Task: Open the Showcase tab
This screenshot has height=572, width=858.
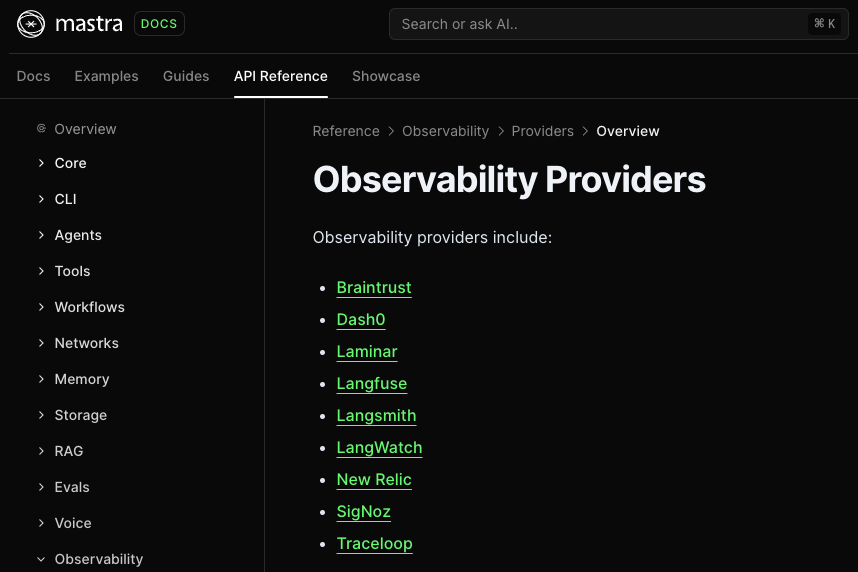Action: click(386, 76)
